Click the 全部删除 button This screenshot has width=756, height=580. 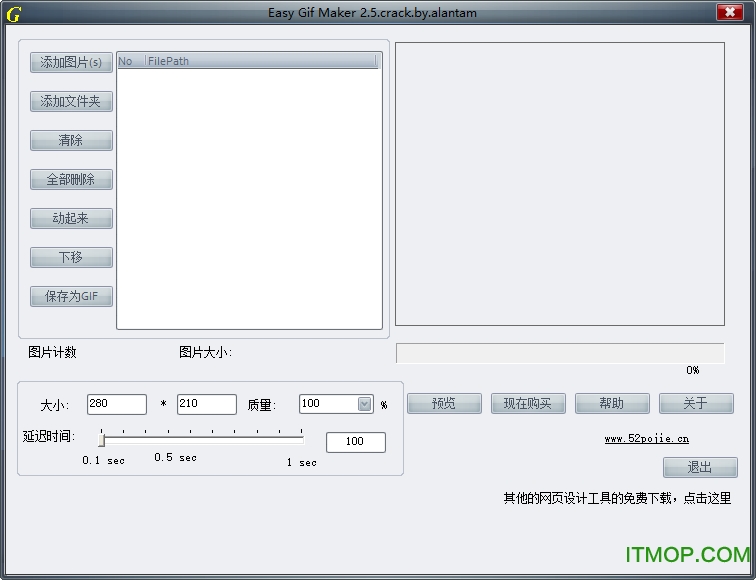[x=71, y=180]
